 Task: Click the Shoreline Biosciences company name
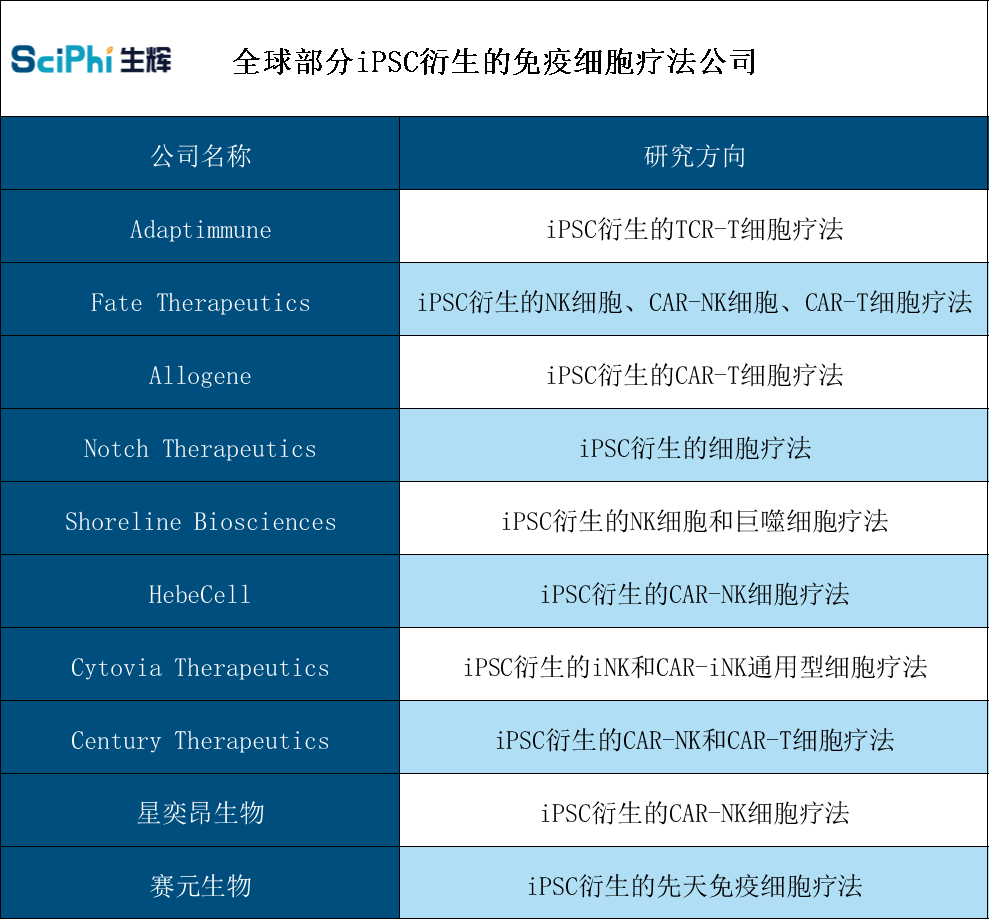pos(200,519)
